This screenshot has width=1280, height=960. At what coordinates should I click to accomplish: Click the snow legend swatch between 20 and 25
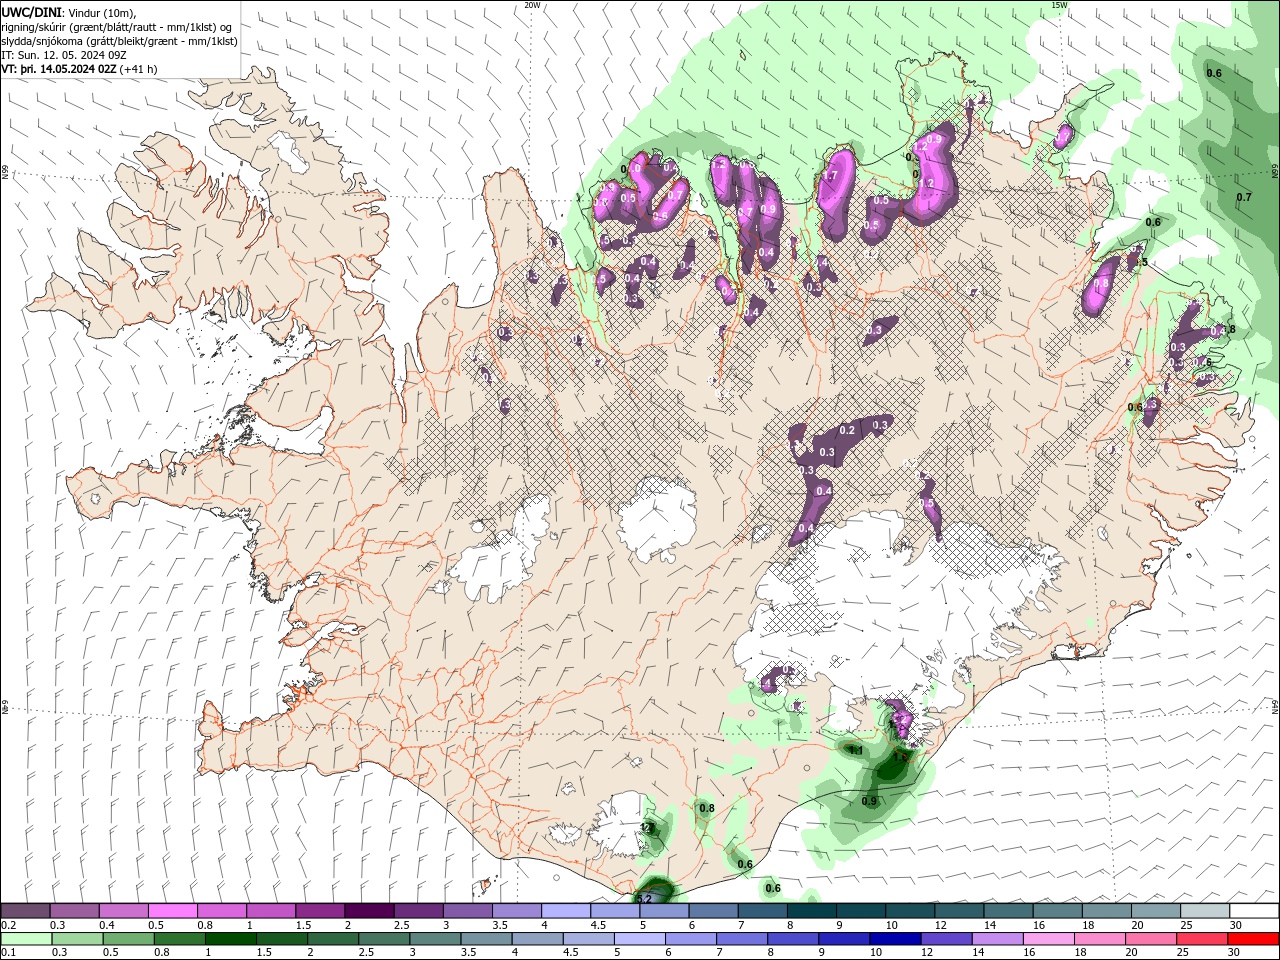click(1156, 911)
